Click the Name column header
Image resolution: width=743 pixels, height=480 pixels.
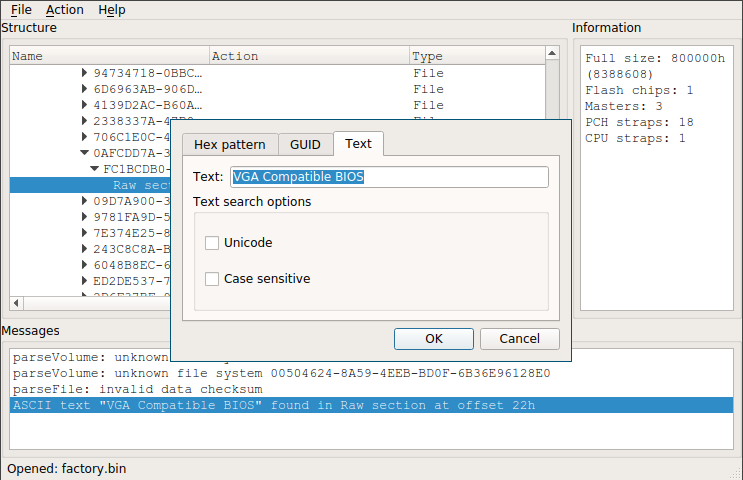(109, 56)
